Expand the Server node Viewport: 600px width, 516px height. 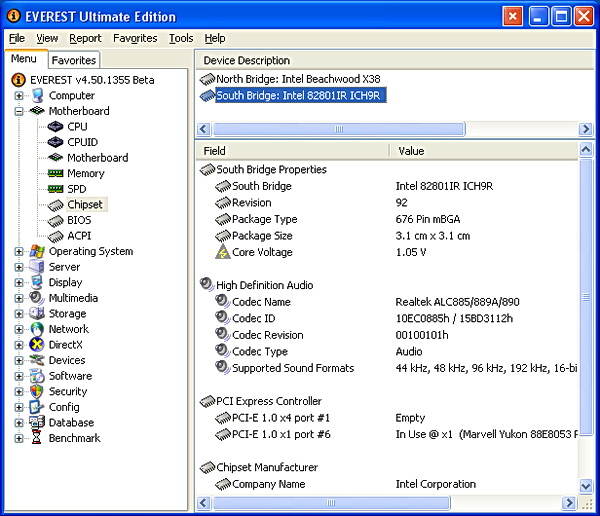(19, 267)
